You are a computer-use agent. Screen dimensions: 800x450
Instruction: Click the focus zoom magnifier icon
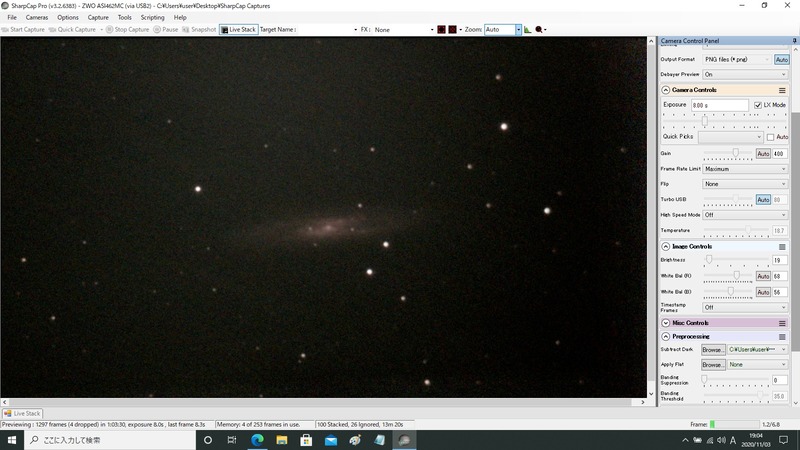click(x=539, y=30)
